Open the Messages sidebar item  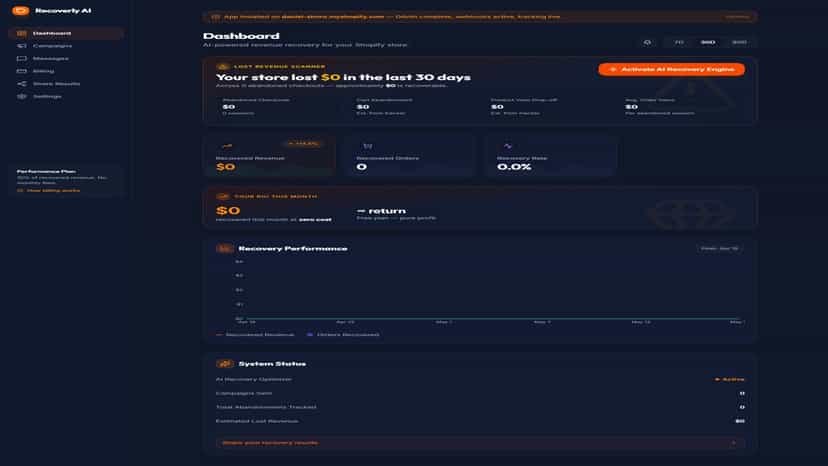[x=66, y=59]
